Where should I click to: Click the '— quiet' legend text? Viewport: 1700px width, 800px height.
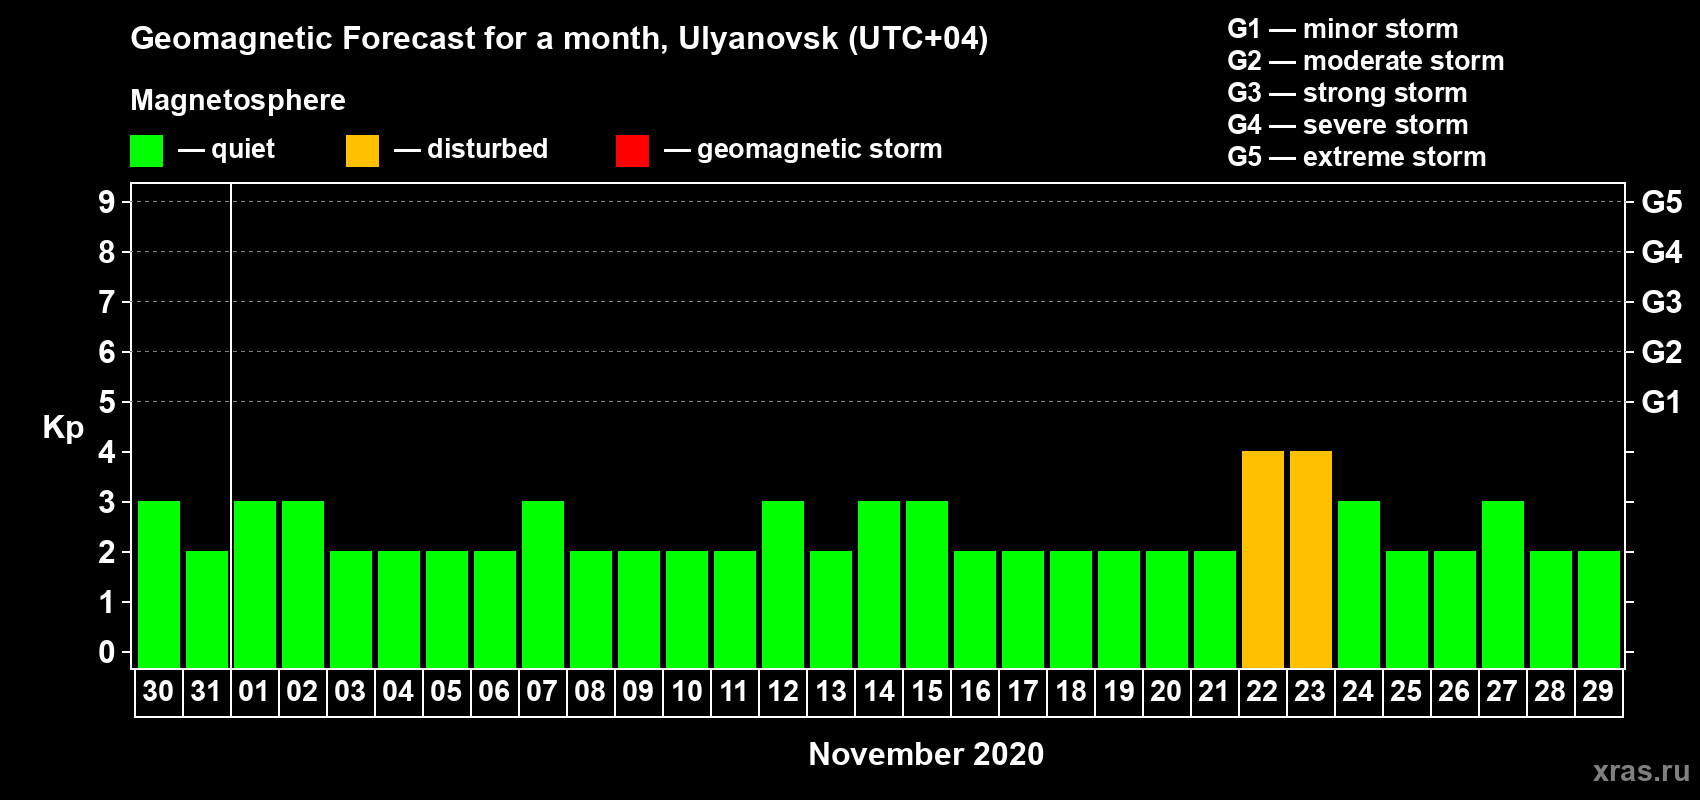pos(226,150)
